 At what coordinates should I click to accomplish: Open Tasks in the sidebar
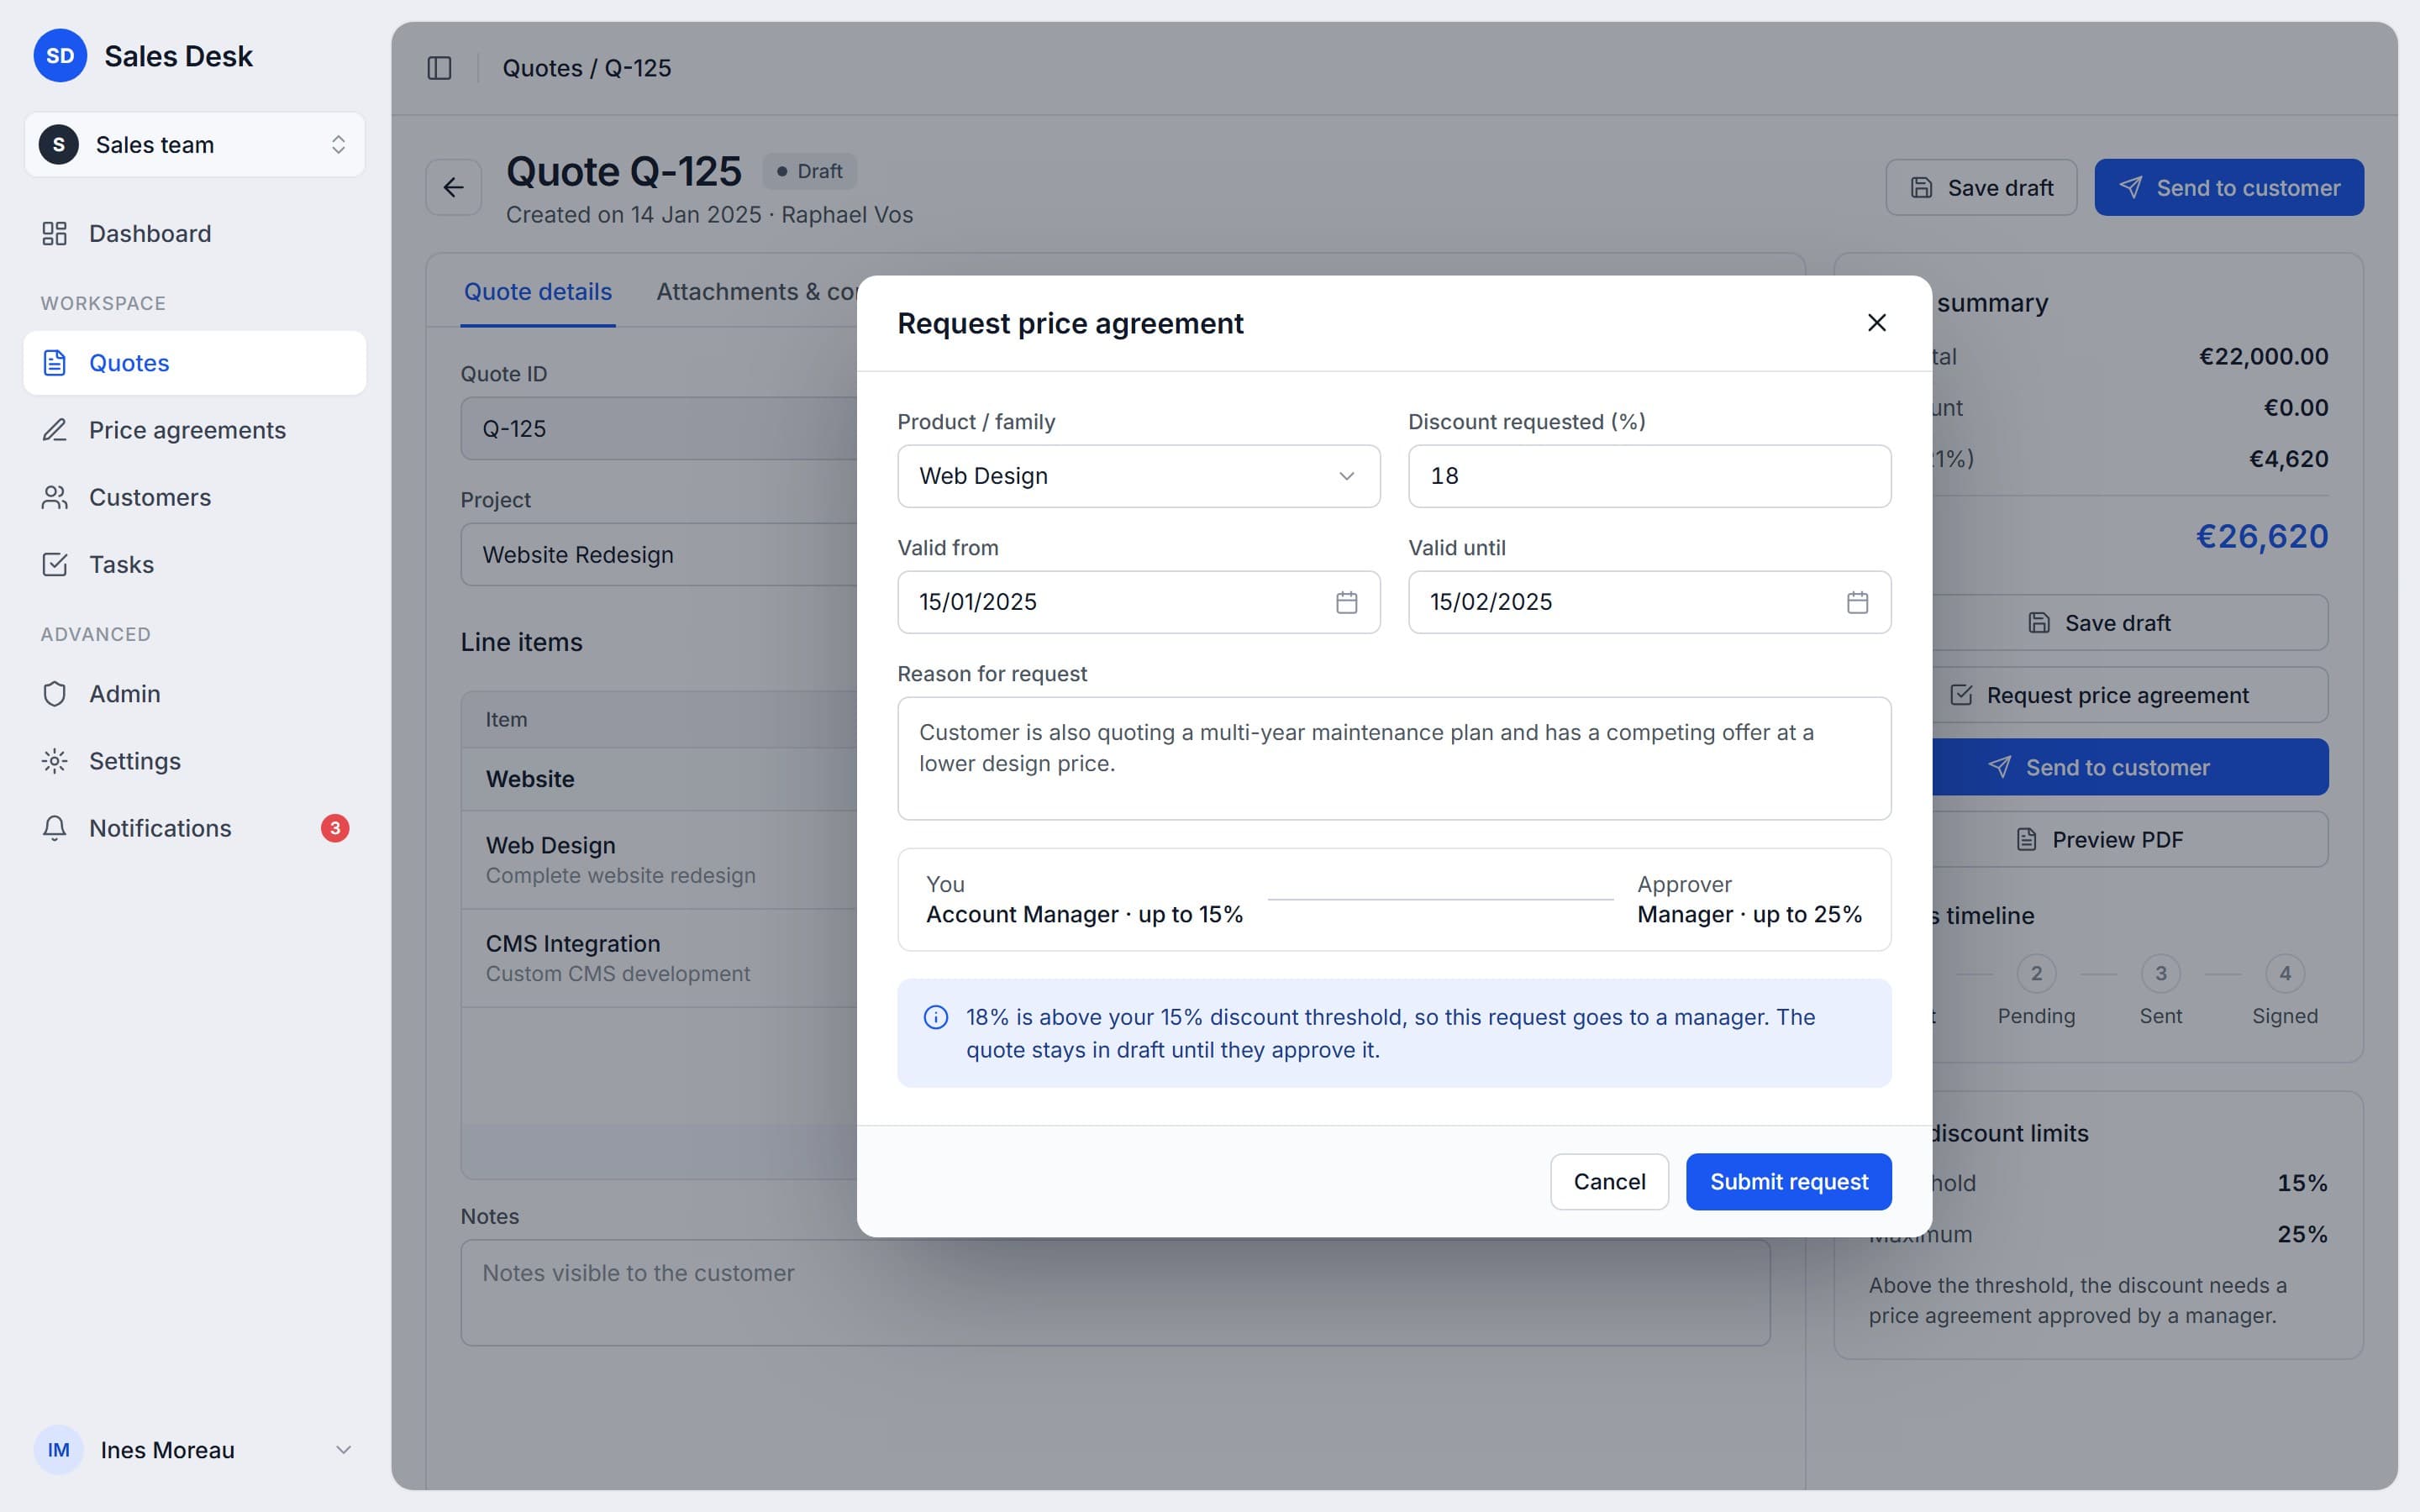(x=195, y=564)
